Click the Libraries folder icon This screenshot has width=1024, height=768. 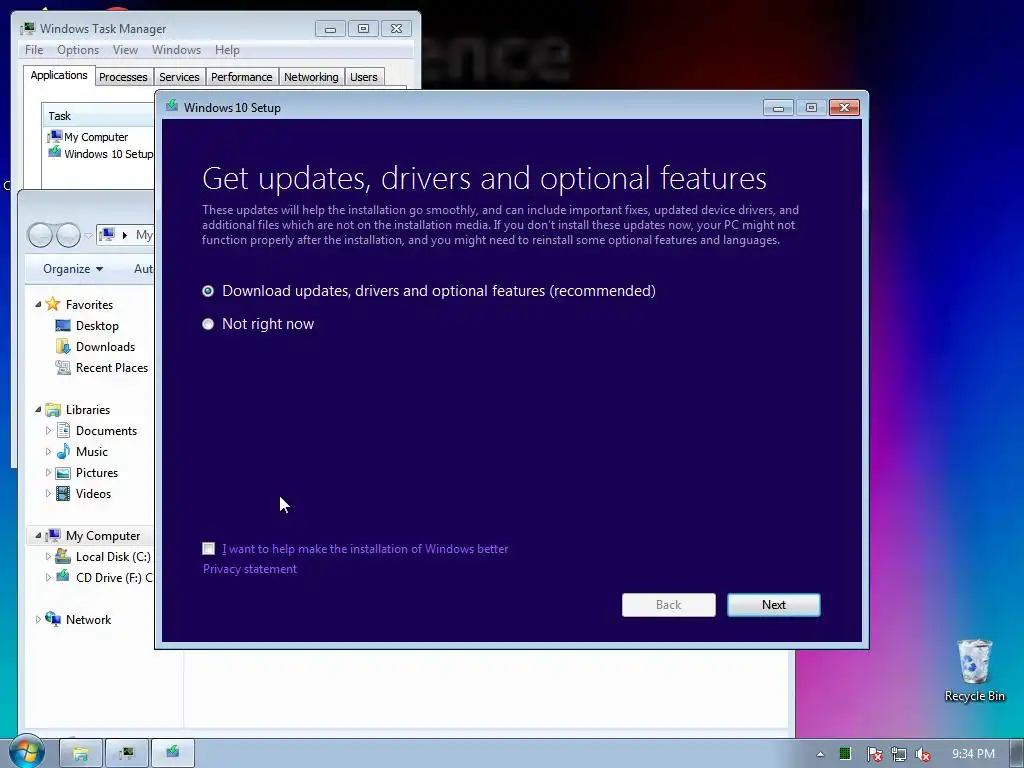point(53,410)
